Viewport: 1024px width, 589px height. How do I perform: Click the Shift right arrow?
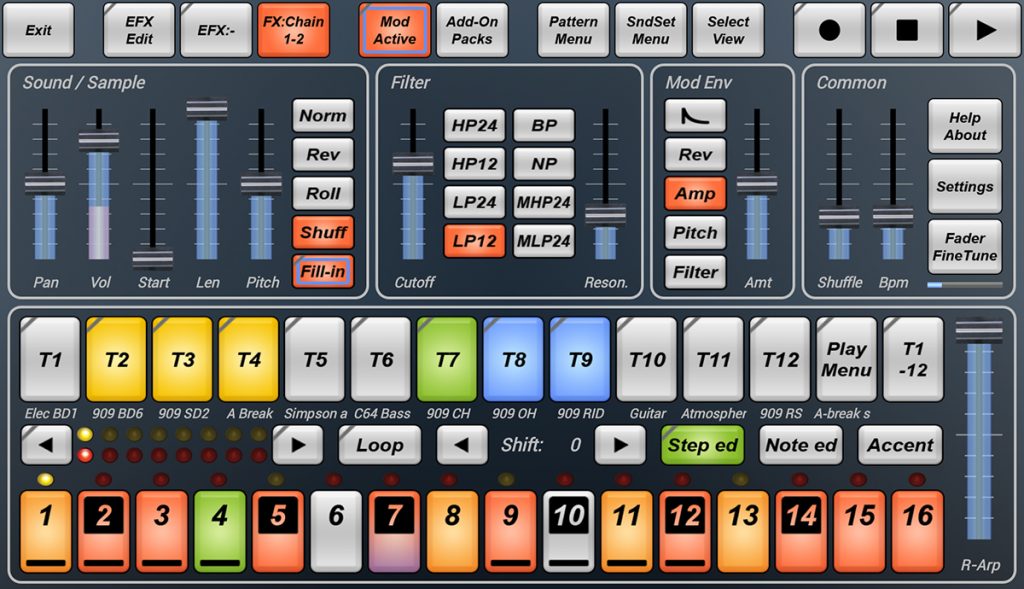(620, 445)
